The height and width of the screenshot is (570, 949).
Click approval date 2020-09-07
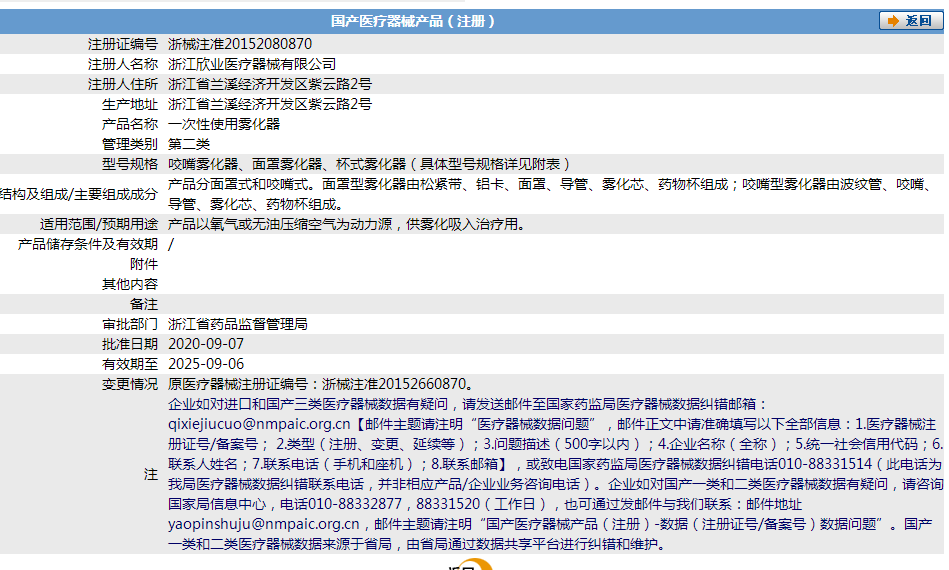click(206, 344)
